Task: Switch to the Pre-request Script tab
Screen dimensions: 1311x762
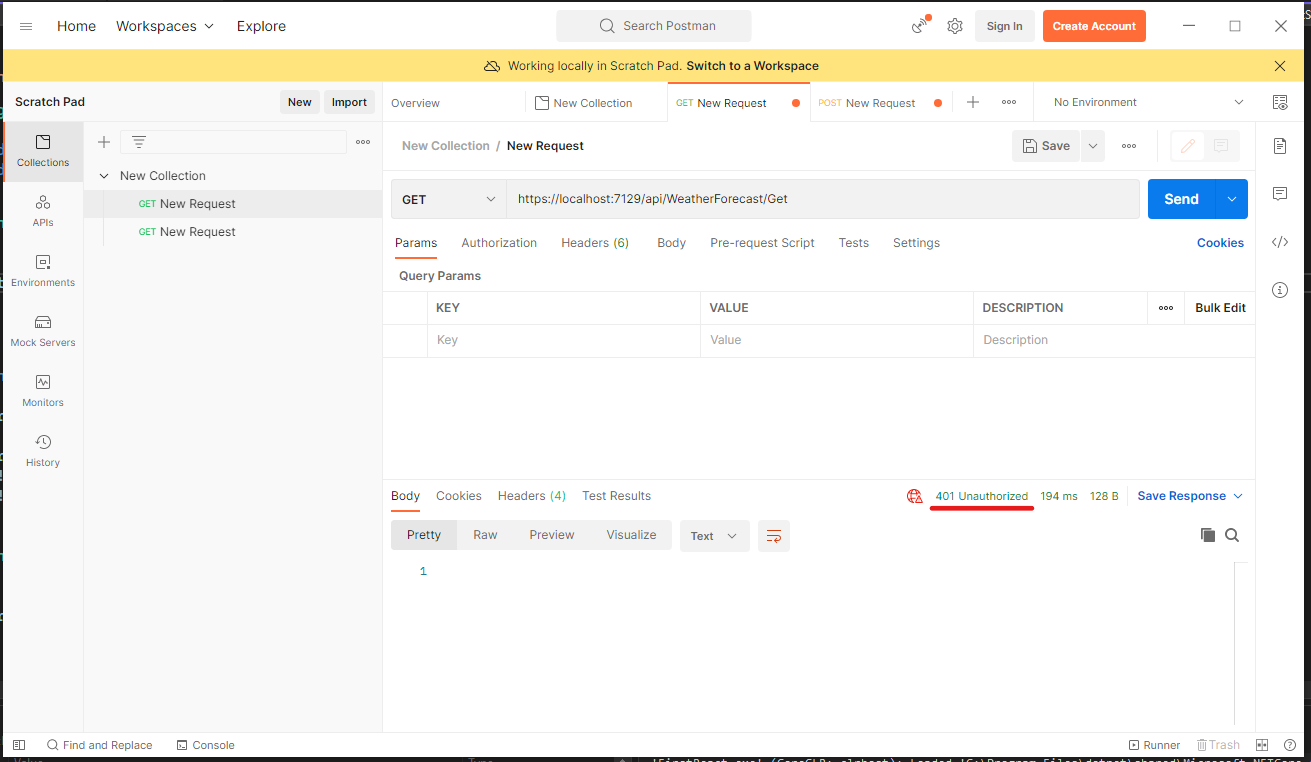Action: pos(762,243)
